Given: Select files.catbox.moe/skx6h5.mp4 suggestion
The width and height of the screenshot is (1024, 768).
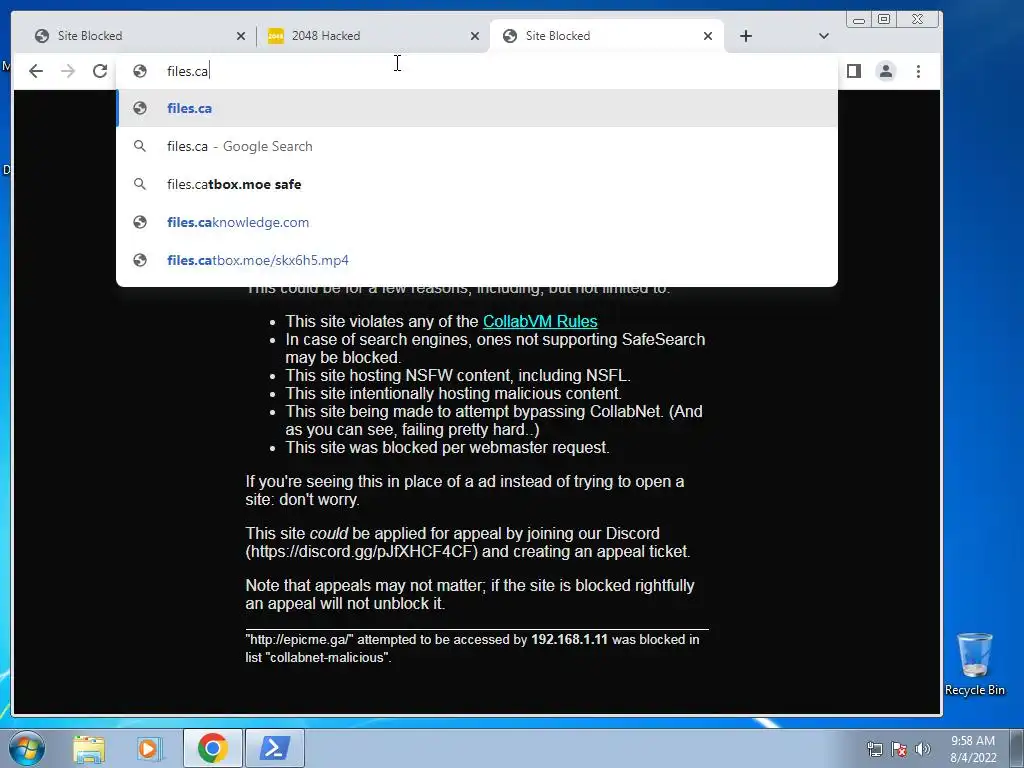Looking at the screenshot, I should 477,260.
